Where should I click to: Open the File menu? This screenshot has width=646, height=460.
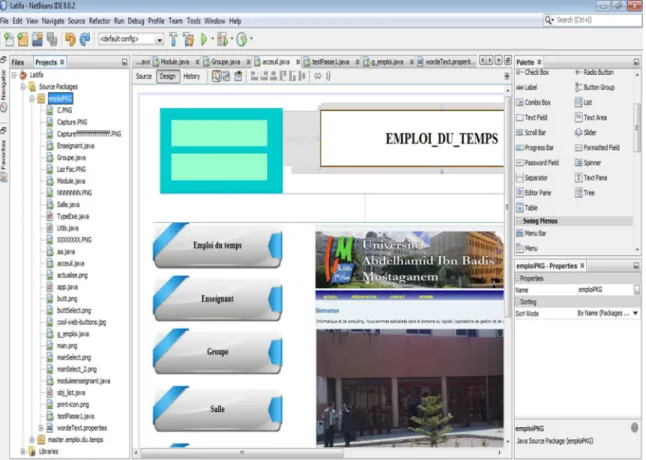[x=5, y=21]
